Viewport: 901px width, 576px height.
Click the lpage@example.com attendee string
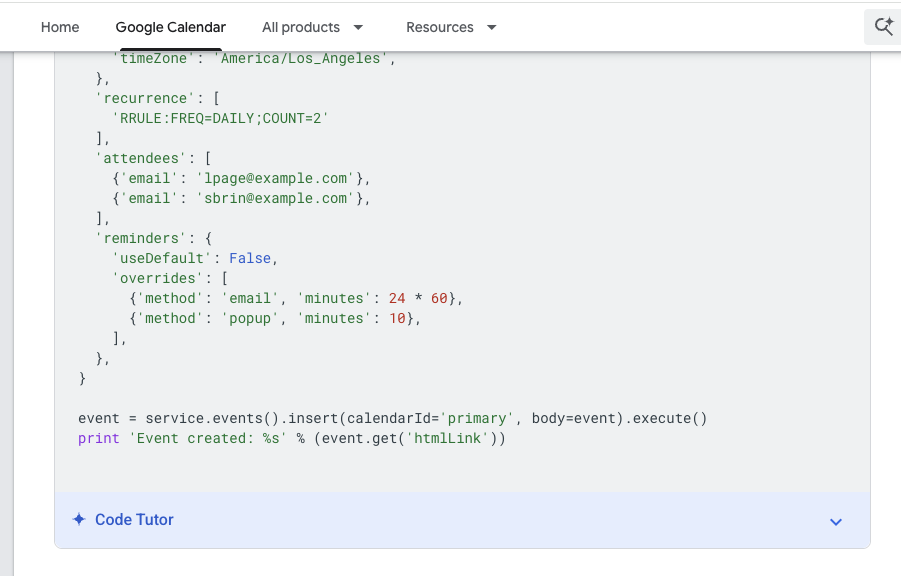click(x=276, y=178)
